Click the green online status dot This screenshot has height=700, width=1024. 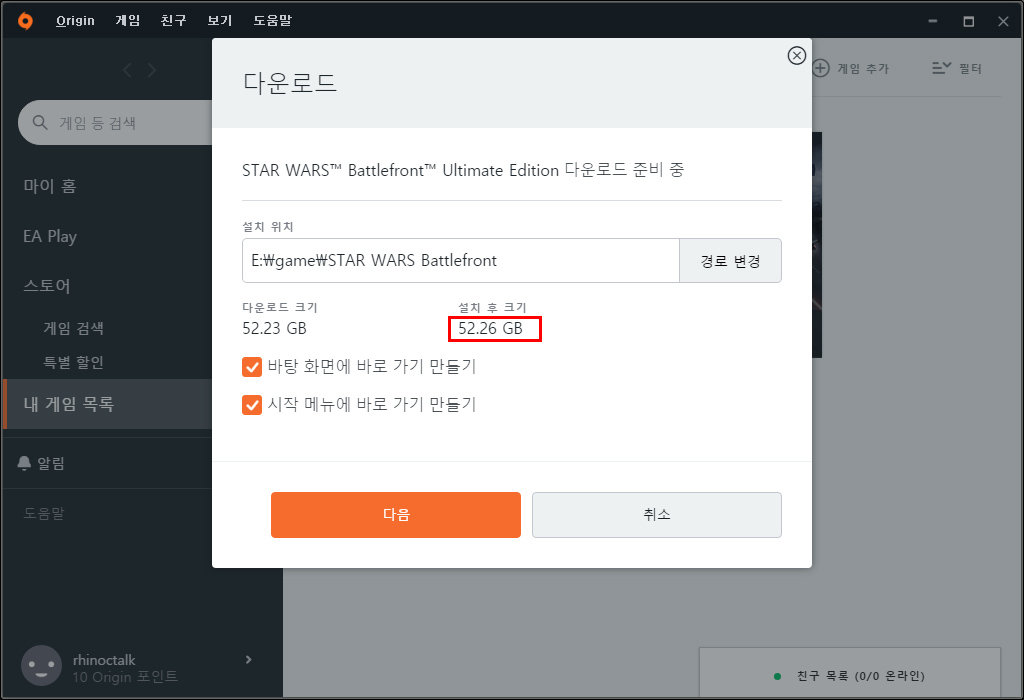[777, 676]
